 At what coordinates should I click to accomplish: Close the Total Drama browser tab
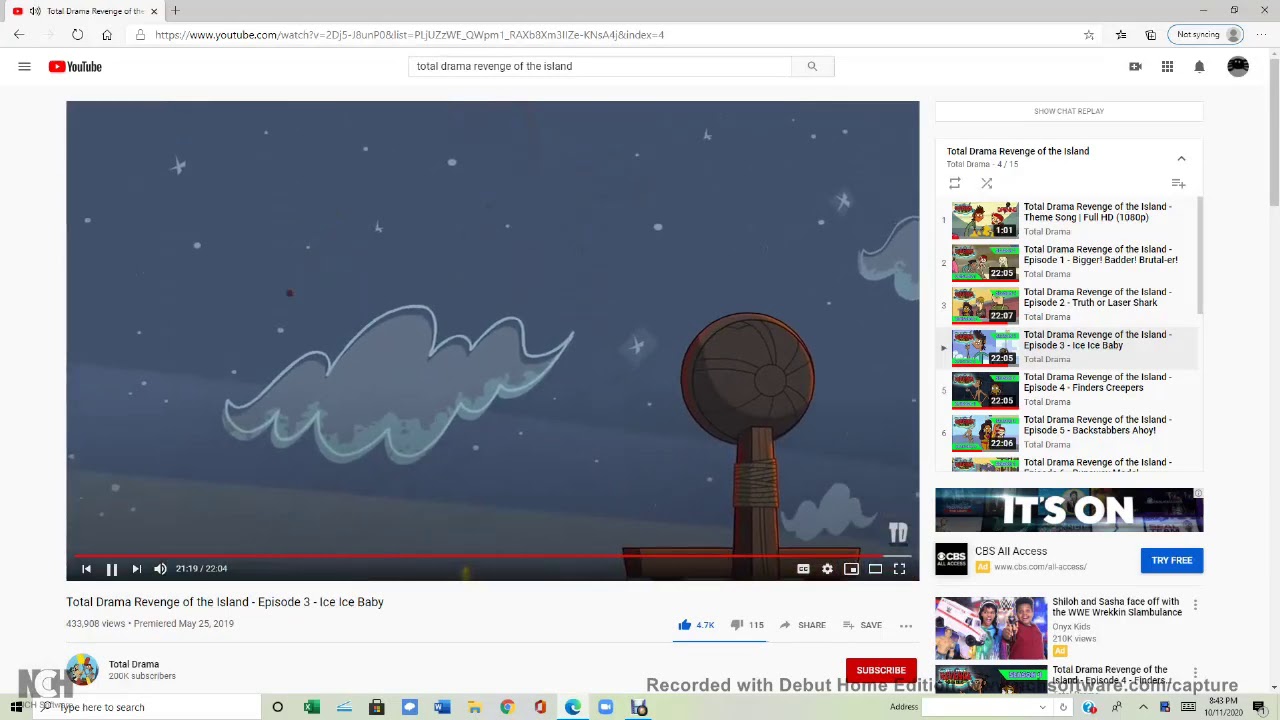[154, 11]
